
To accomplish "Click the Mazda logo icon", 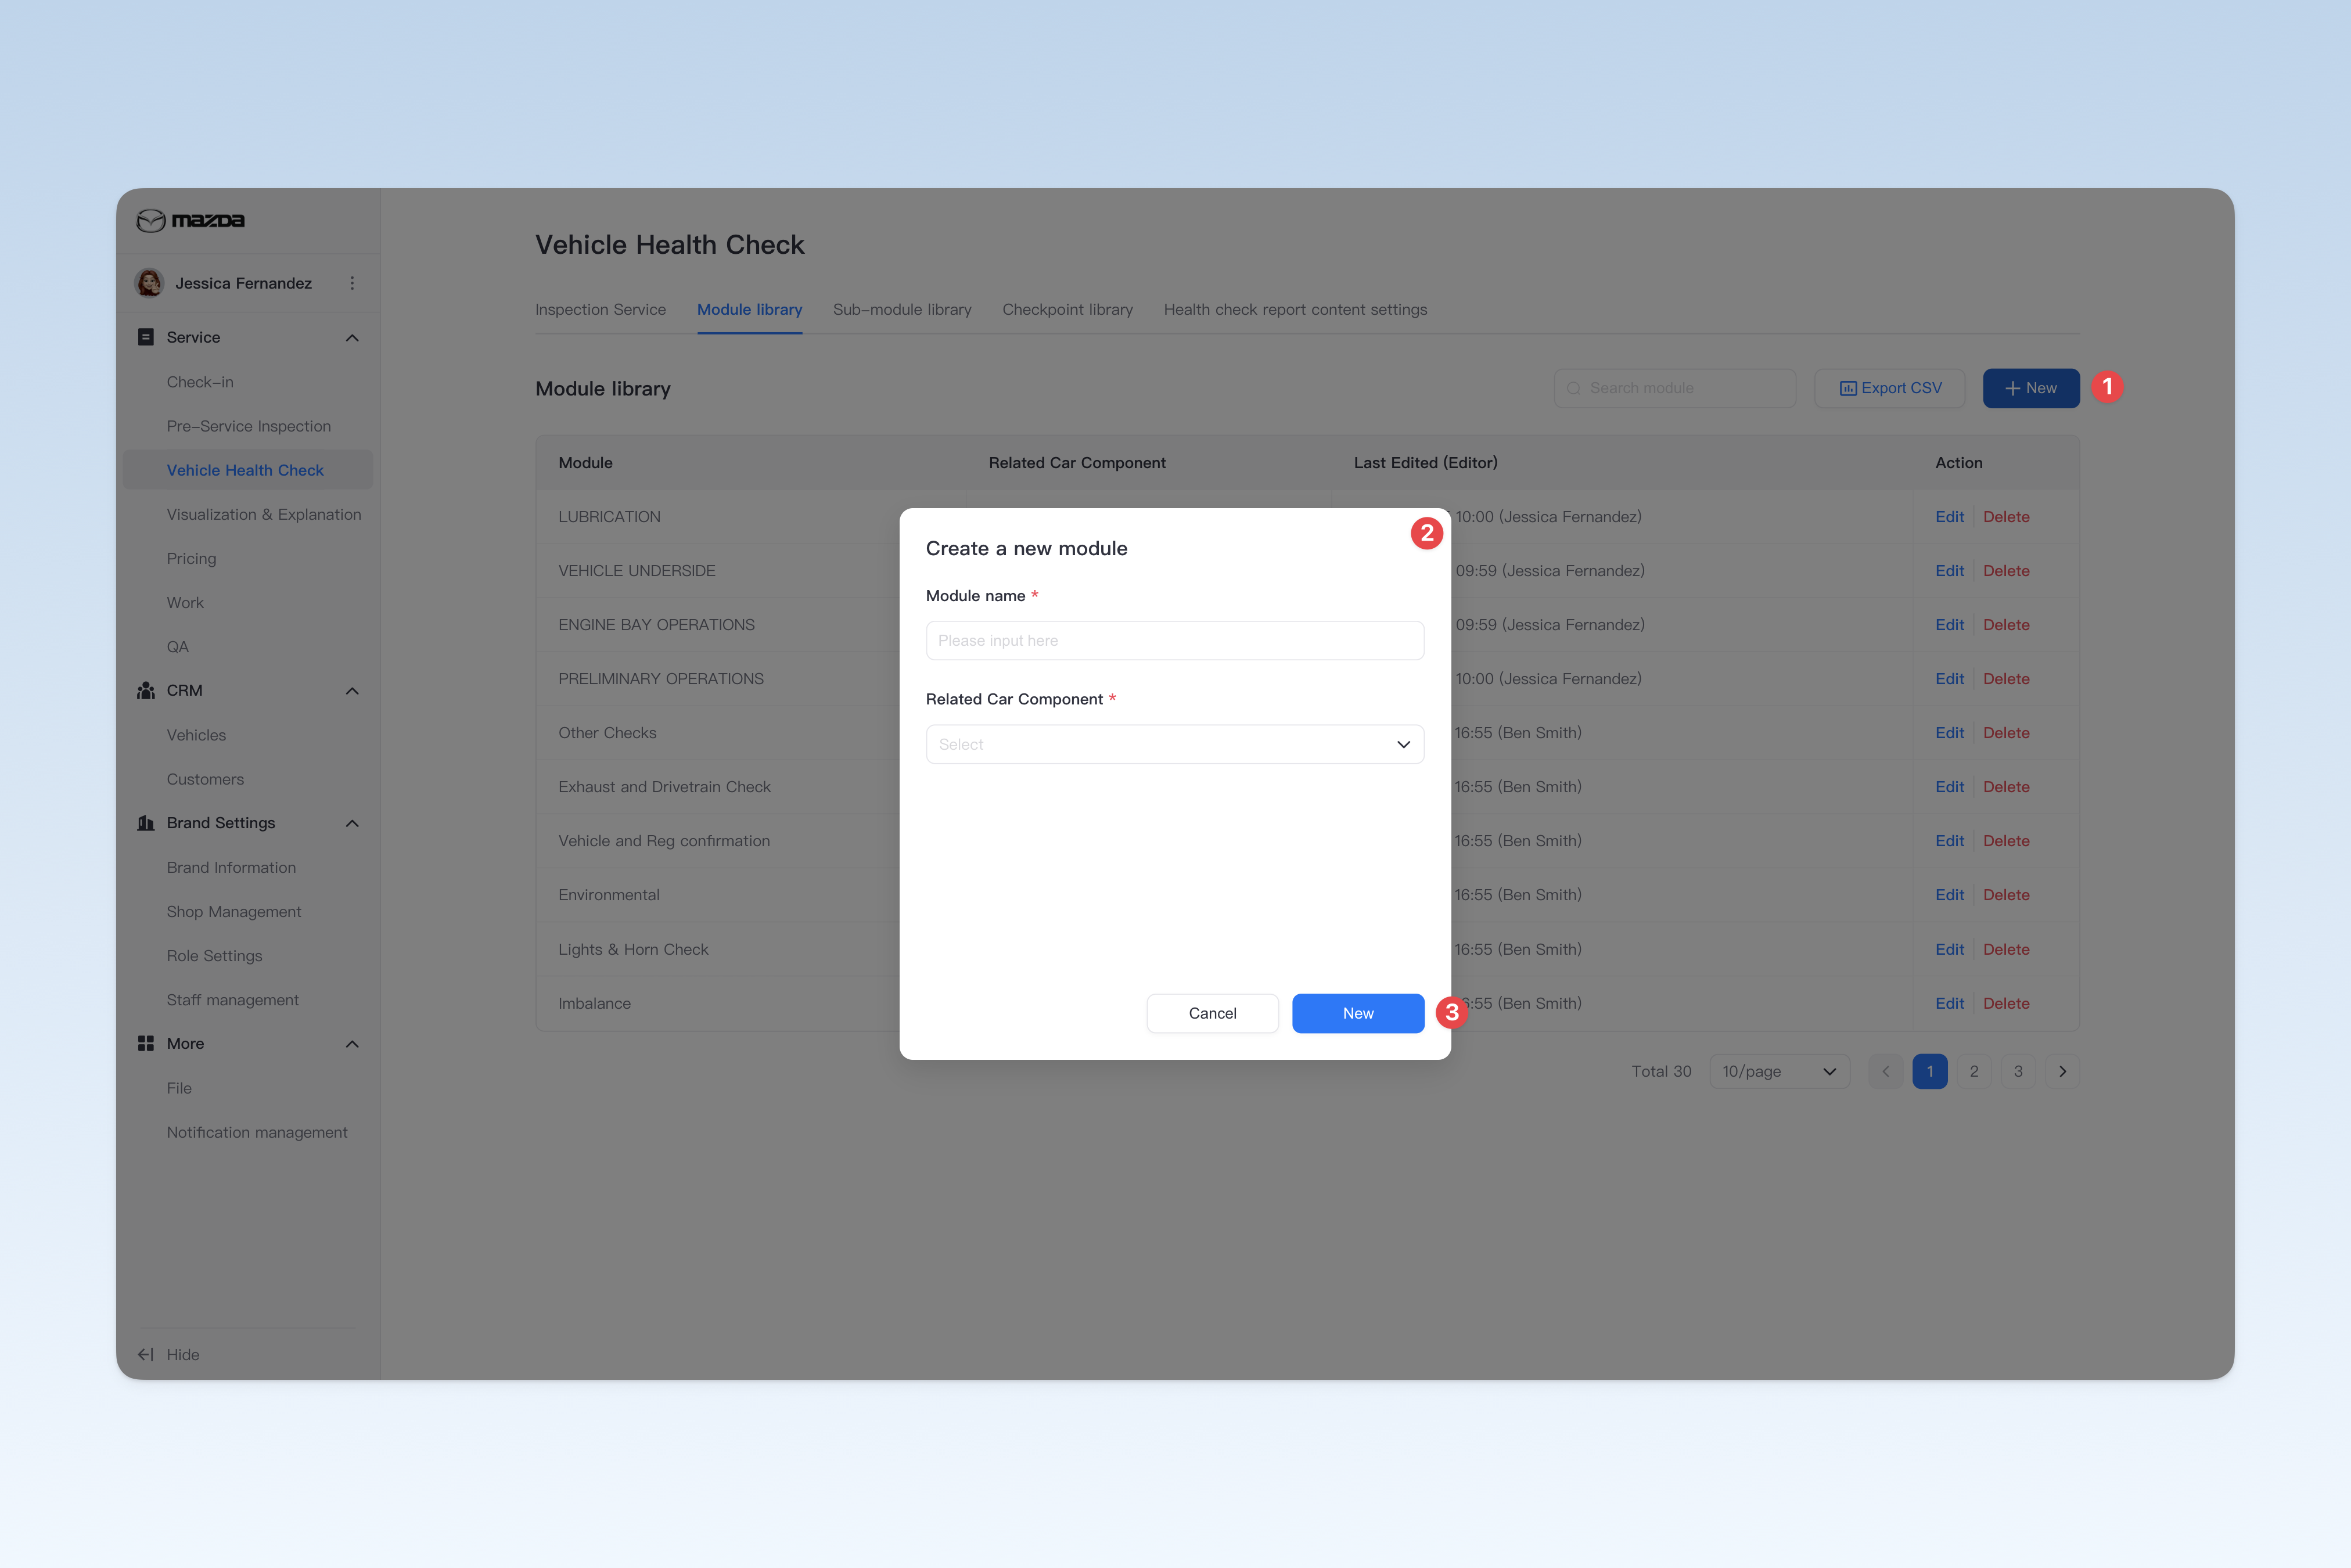I will coord(151,221).
